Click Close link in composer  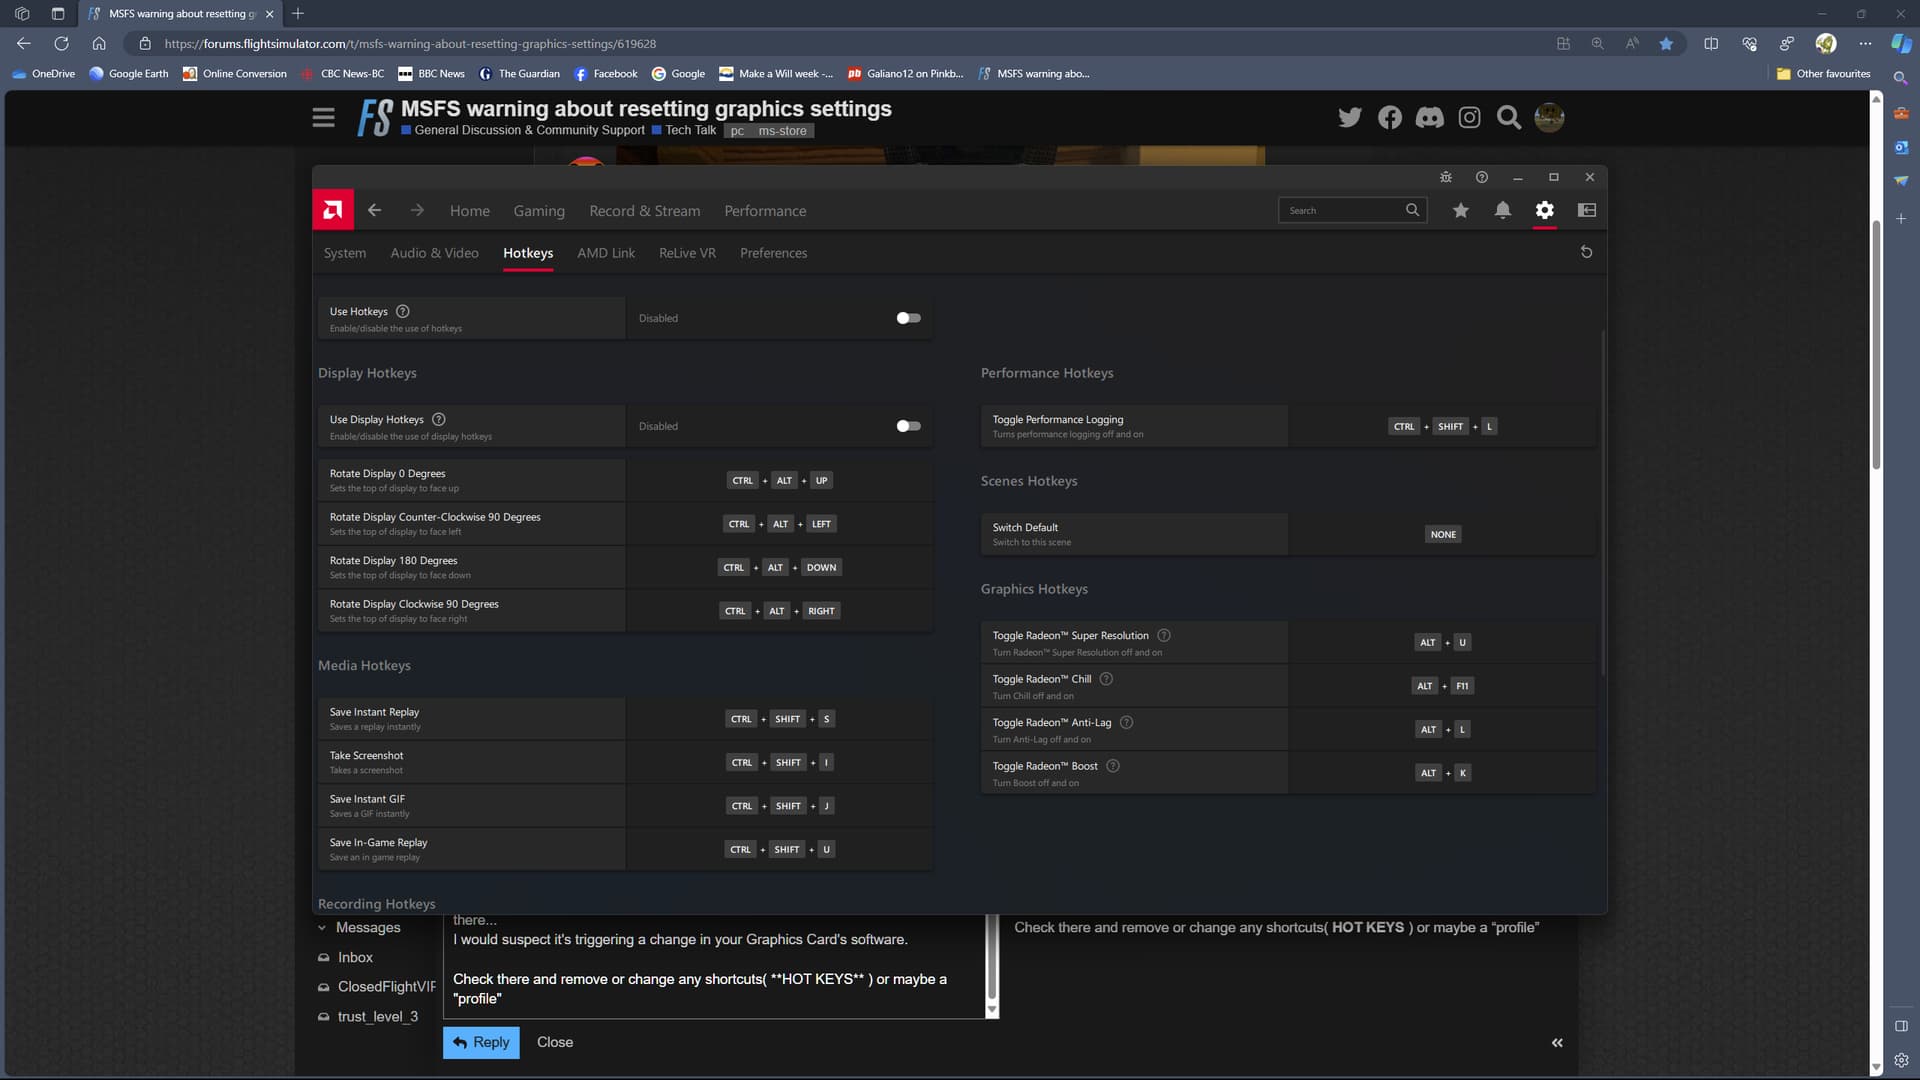[555, 1042]
